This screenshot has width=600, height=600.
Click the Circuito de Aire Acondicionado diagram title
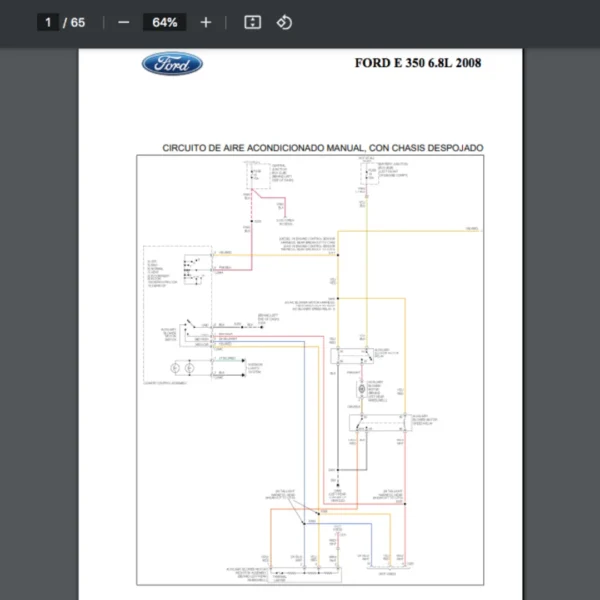pyautogui.click(x=322, y=148)
